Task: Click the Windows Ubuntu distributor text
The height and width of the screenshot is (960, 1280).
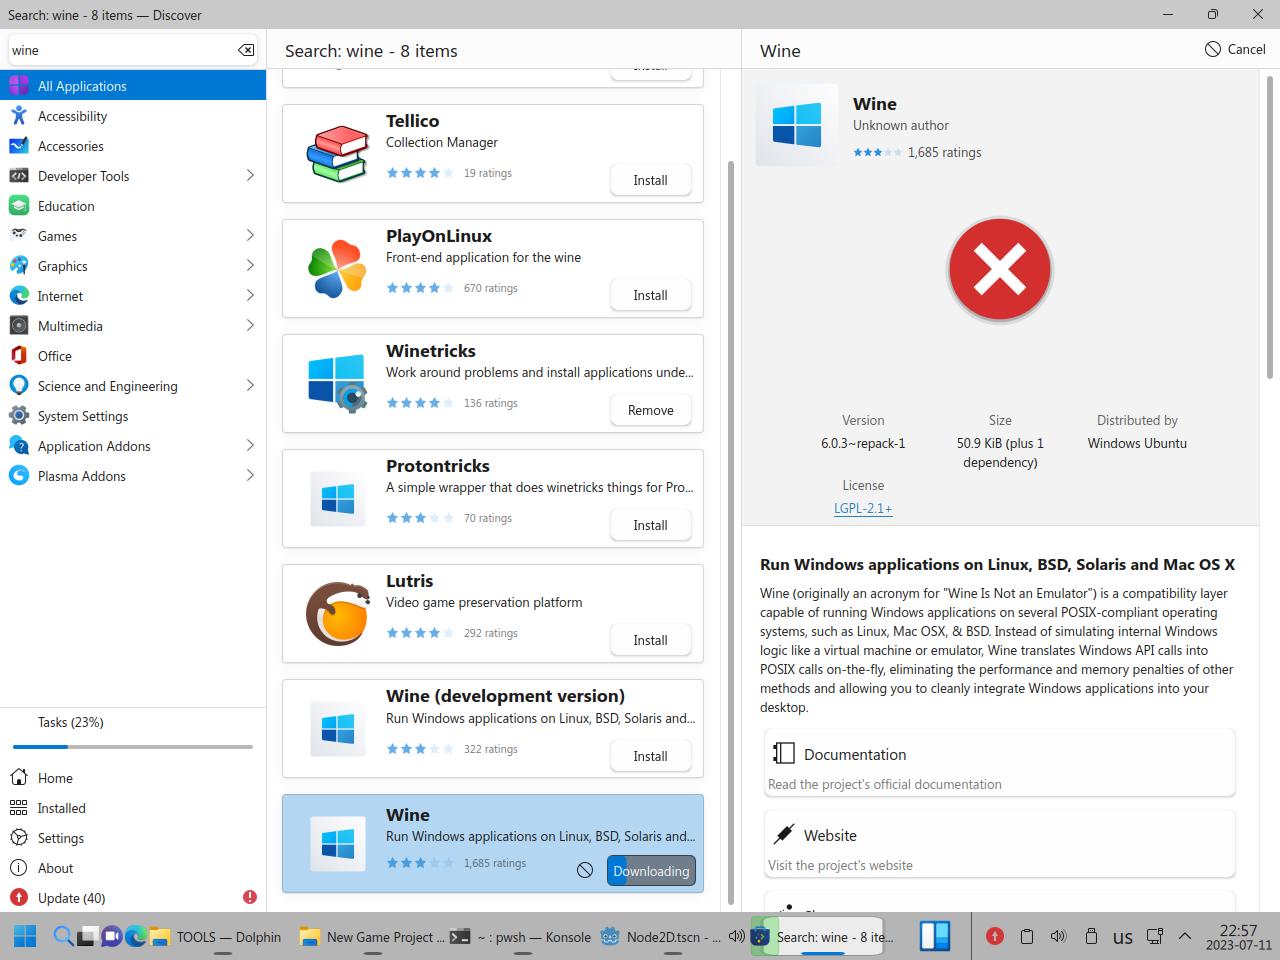Action: click(x=1137, y=443)
